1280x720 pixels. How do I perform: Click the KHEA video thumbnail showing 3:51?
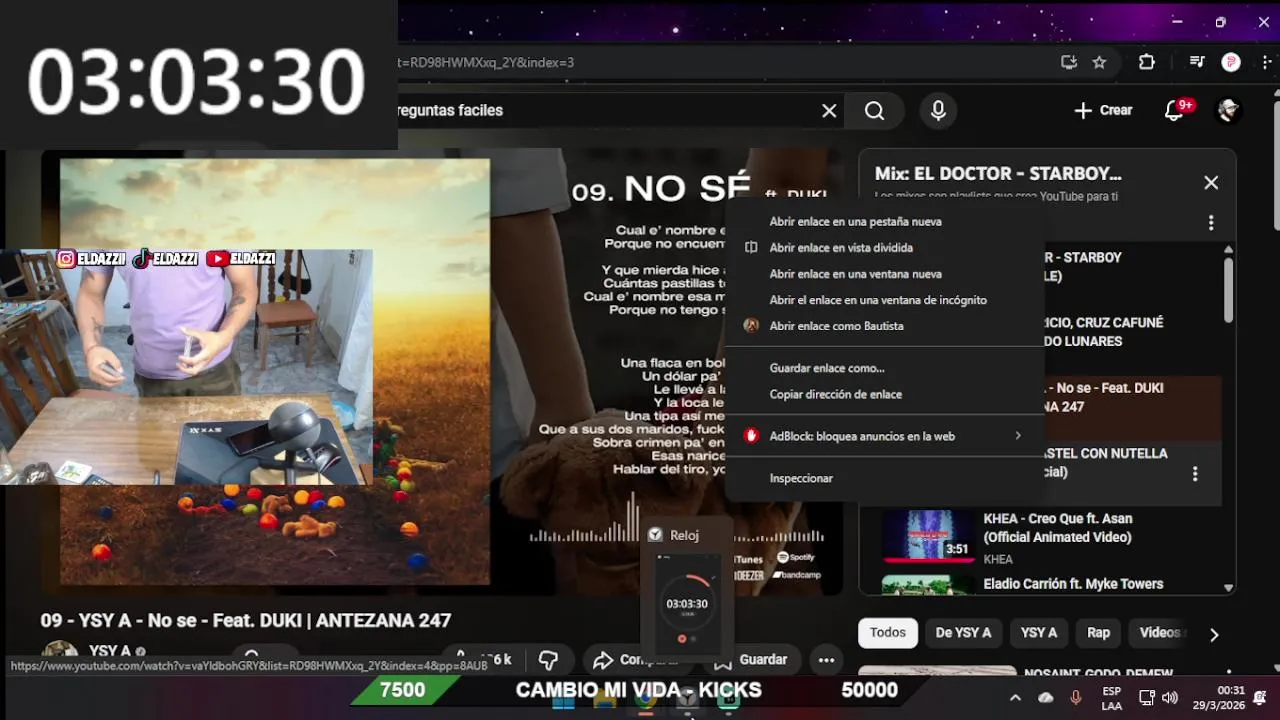(x=928, y=537)
